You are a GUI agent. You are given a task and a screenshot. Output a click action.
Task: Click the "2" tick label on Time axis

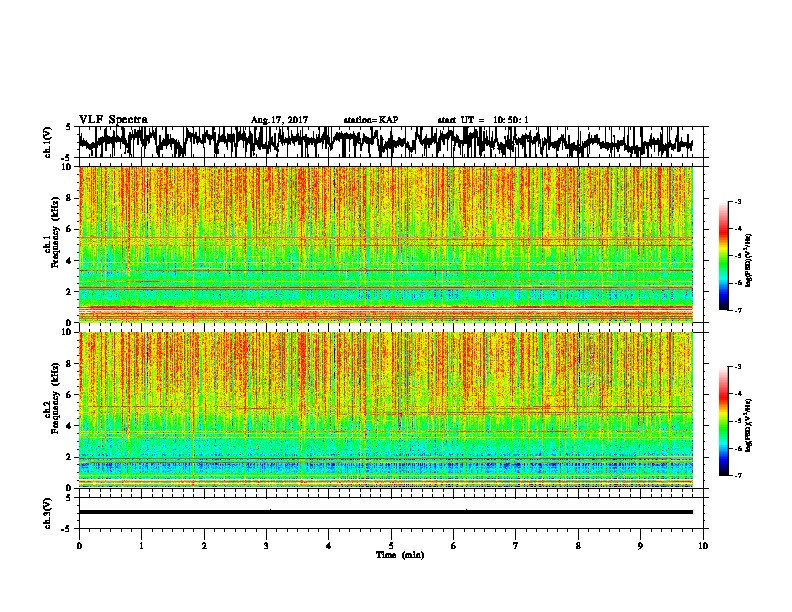click(204, 546)
